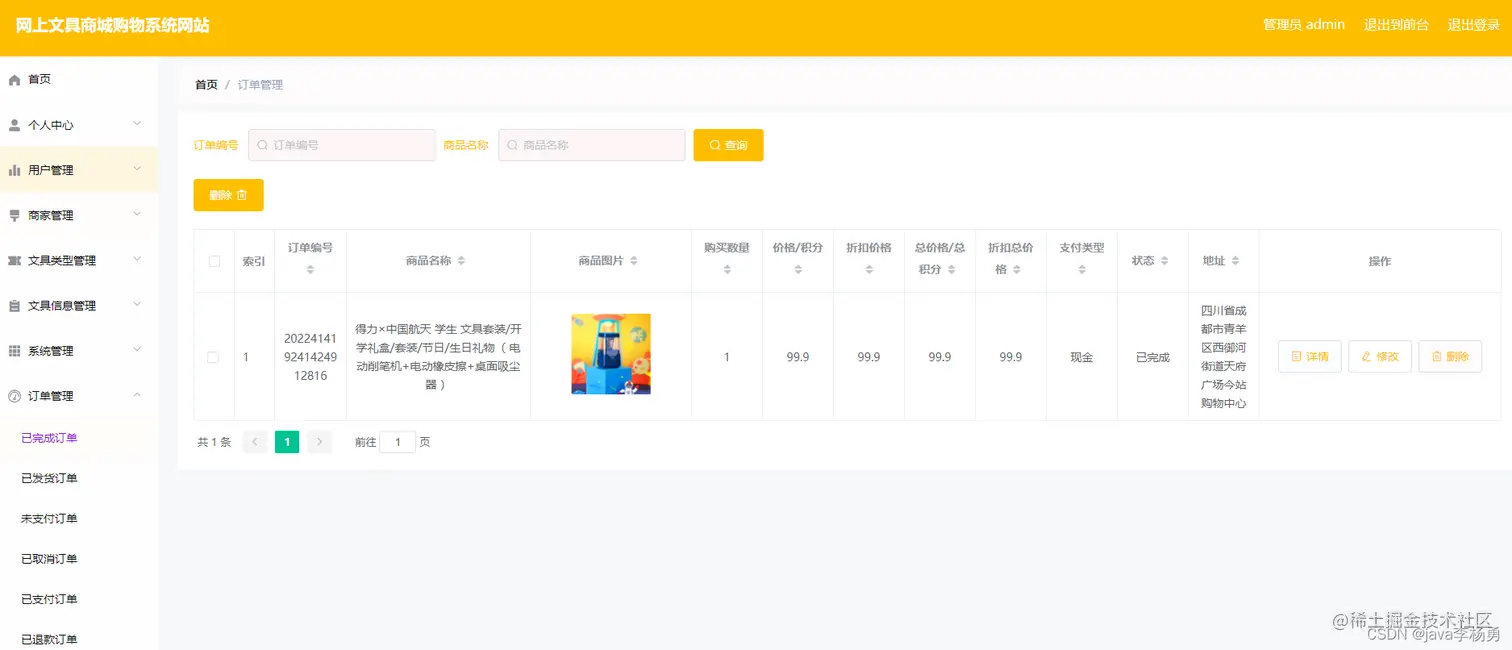Sort by 总价格/总积分 column arrows

click(x=953, y=270)
